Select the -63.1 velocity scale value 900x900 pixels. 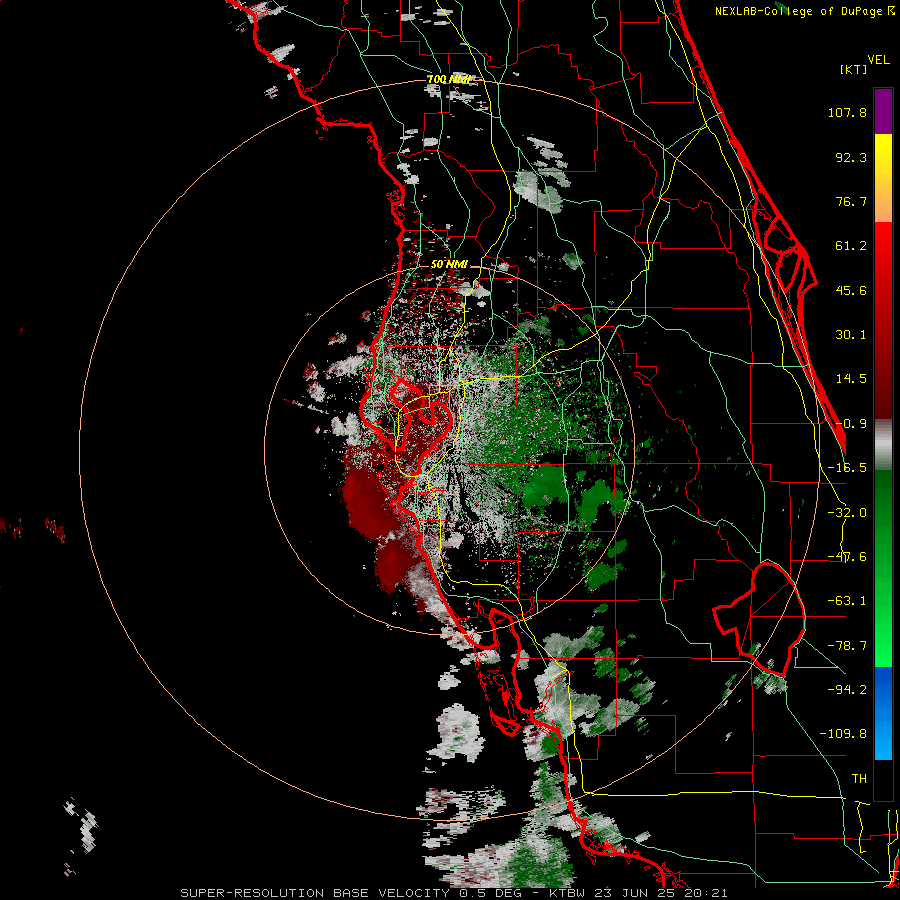(x=847, y=601)
